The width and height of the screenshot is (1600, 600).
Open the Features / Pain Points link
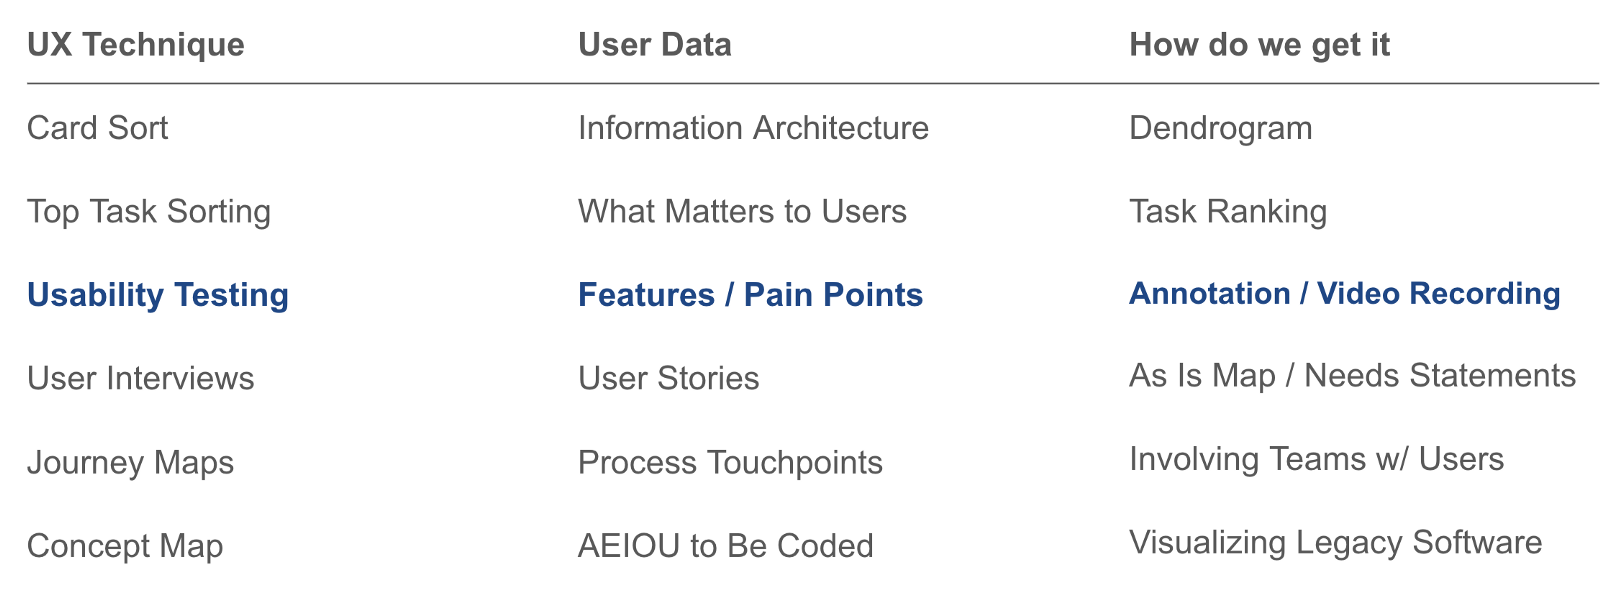750,295
